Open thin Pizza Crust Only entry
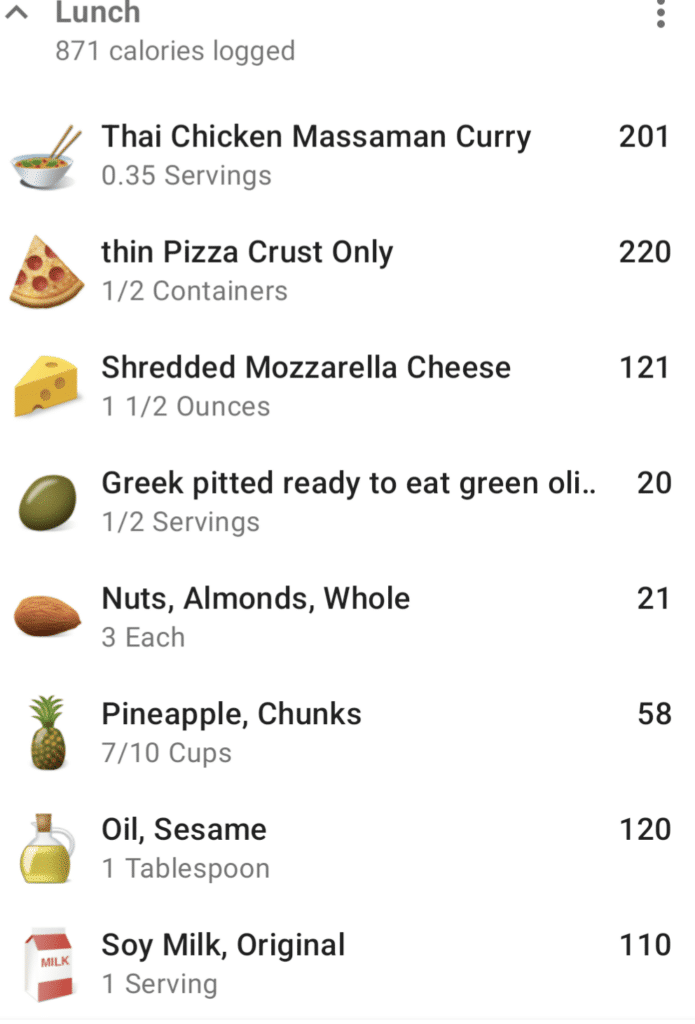This screenshot has height=1024, width=695. click(x=348, y=272)
